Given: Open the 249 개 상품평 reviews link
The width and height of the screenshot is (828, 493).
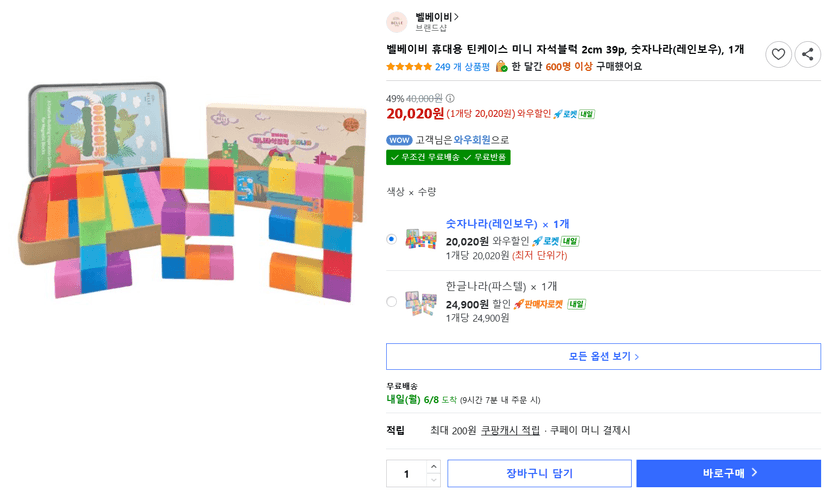Looking at the screenshot, I should point(462,67).
